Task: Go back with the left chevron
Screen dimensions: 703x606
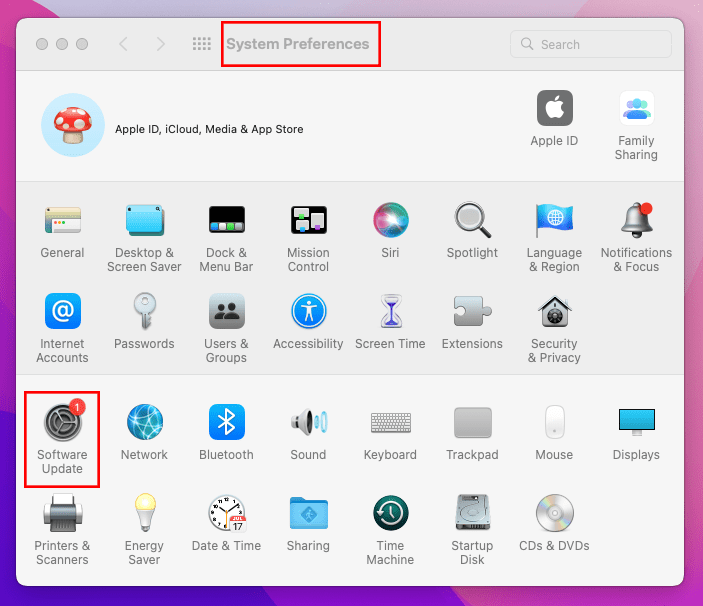Action: click(124, 44)
